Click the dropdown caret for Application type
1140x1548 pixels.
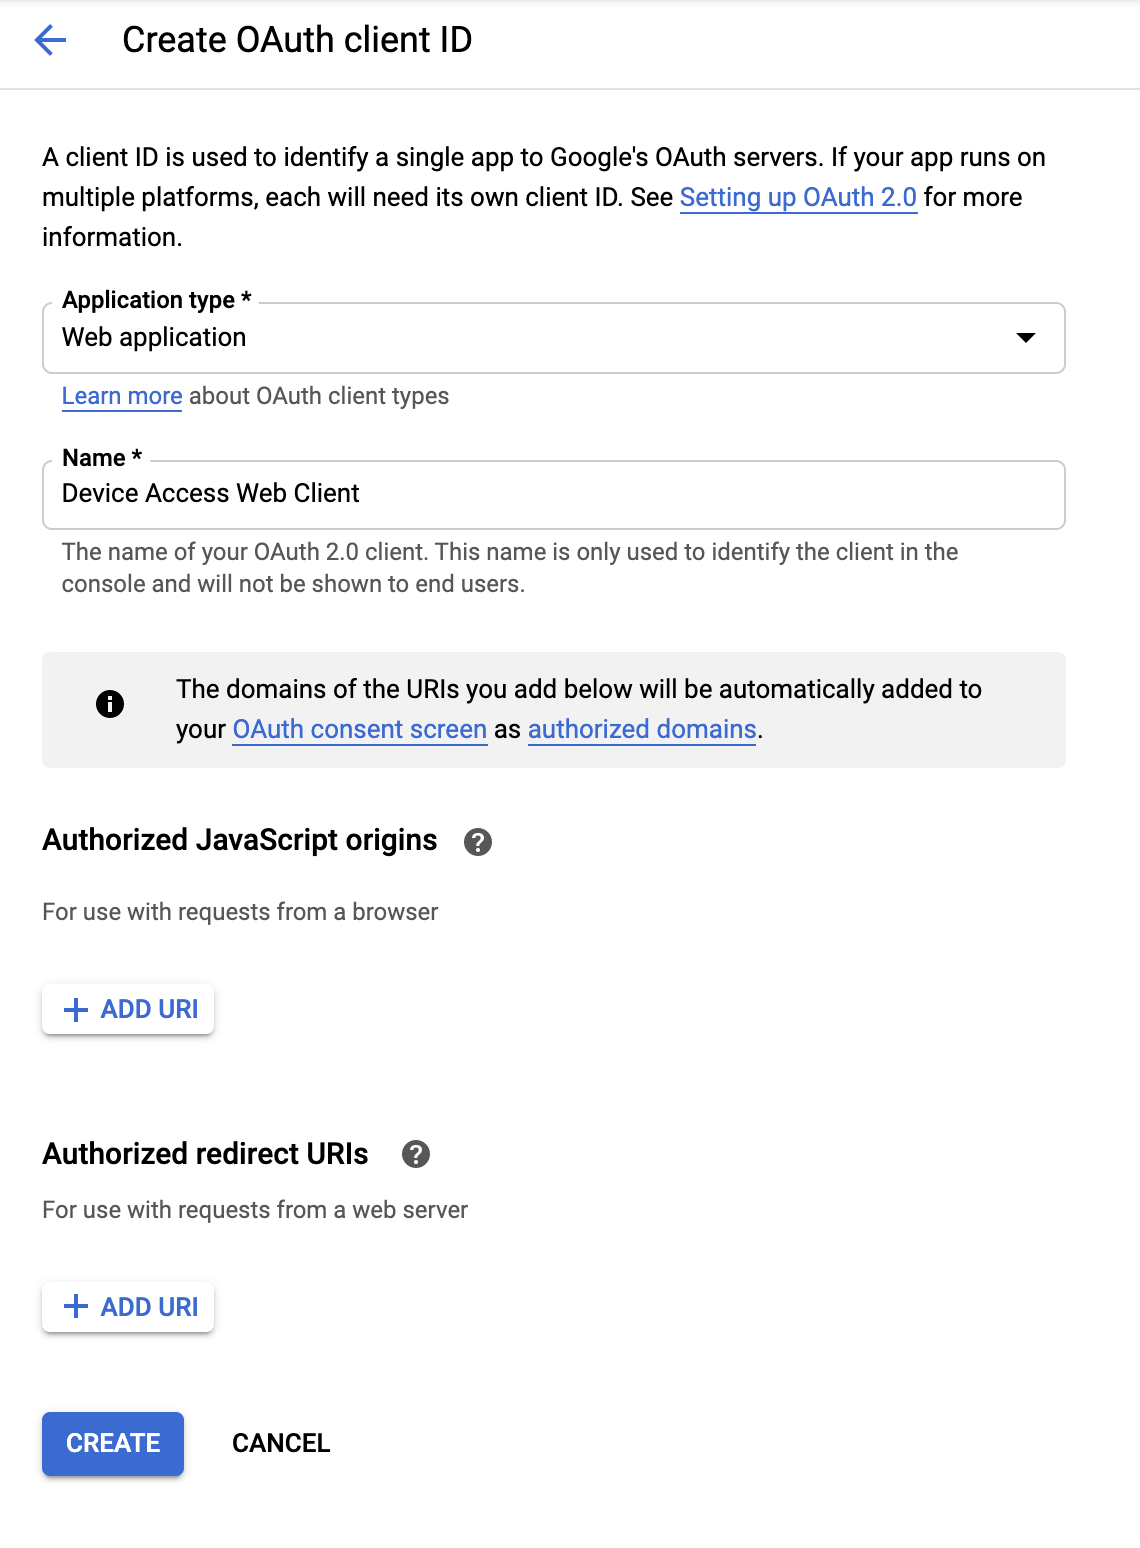(x=1027, y=338)
